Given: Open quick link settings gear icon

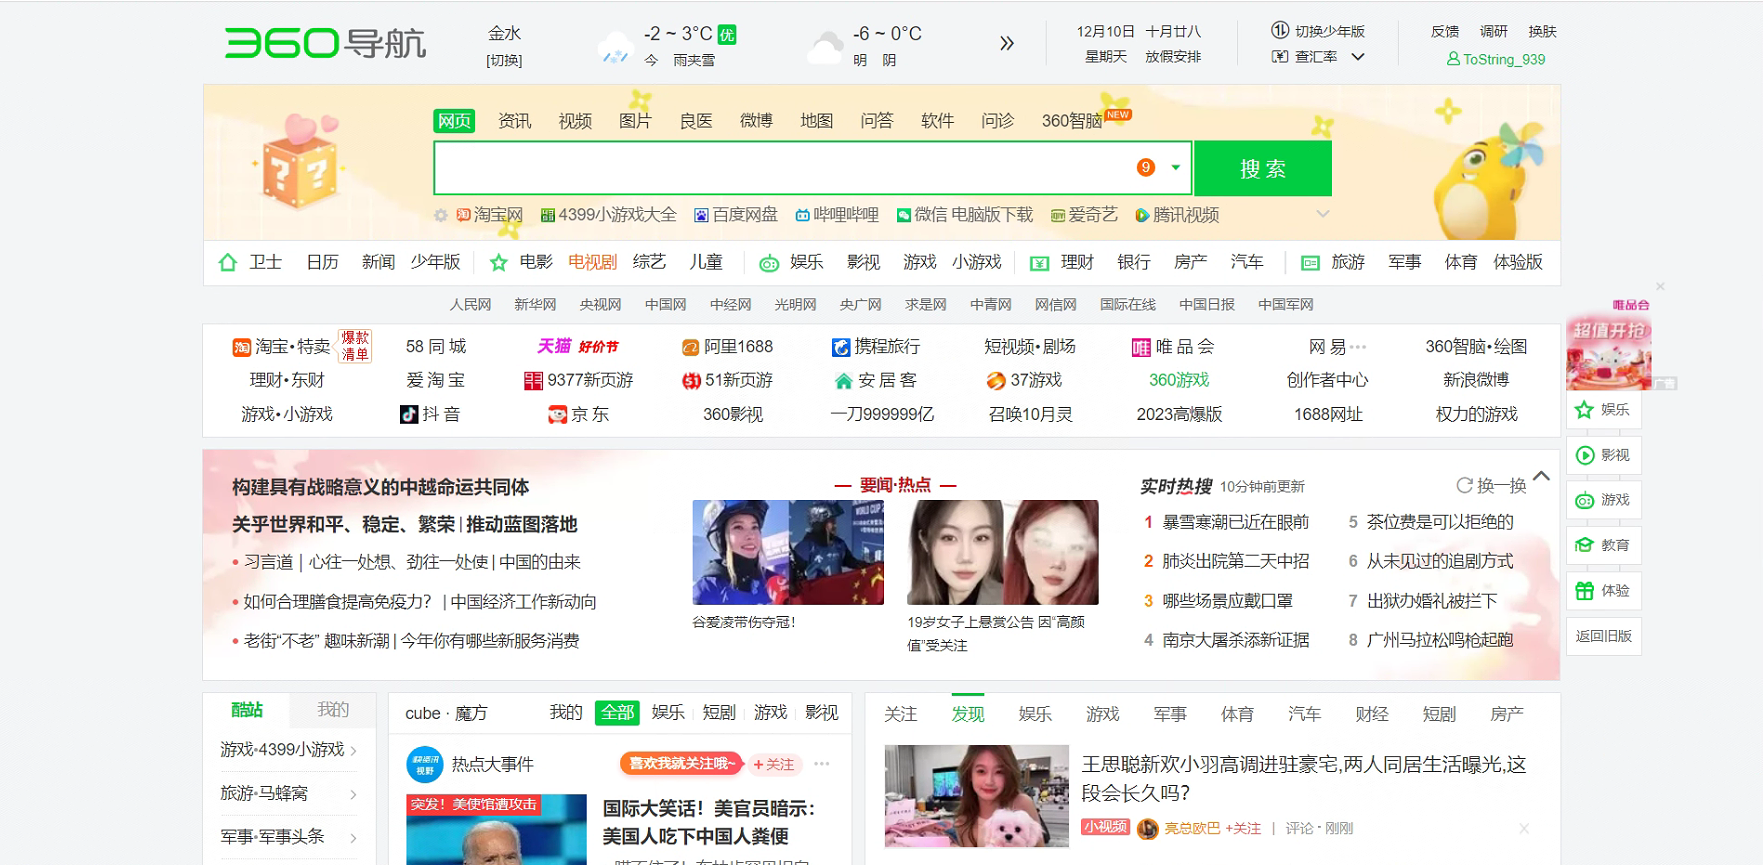Looking at the screenshot, I should (441, 215).
